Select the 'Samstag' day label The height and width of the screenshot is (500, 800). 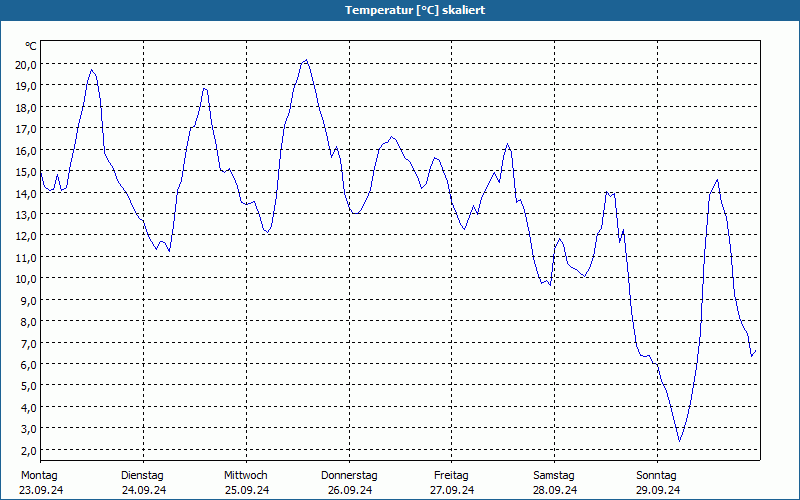(x=554, y=476)
